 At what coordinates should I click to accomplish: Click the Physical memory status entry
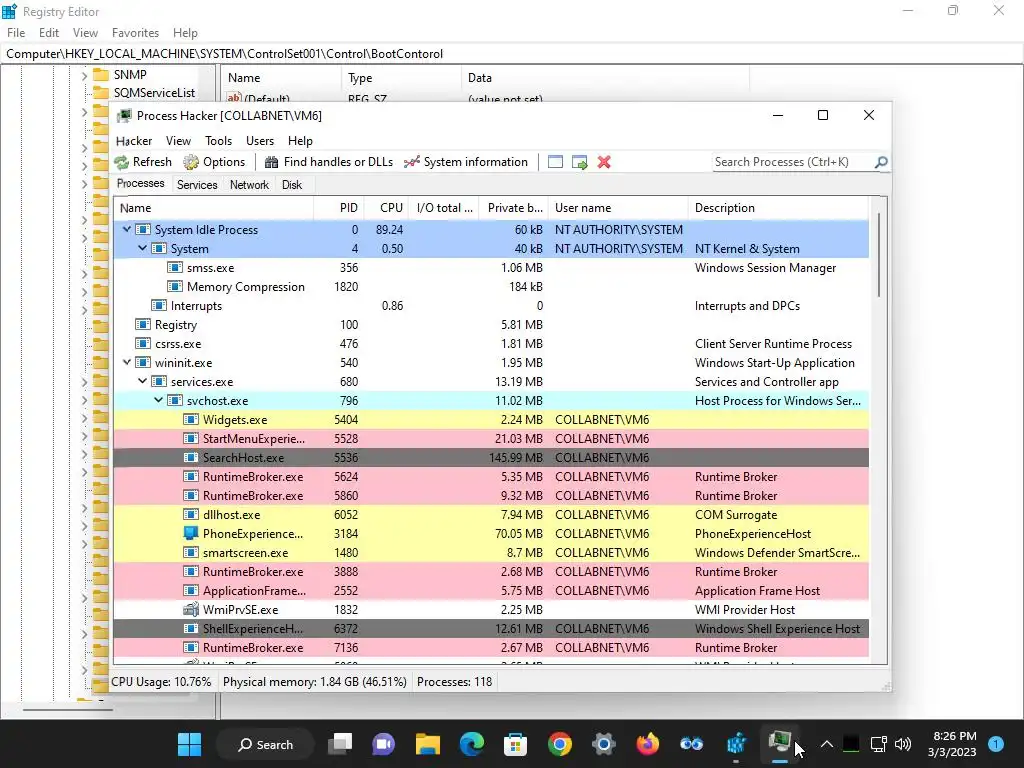point(315,682)
